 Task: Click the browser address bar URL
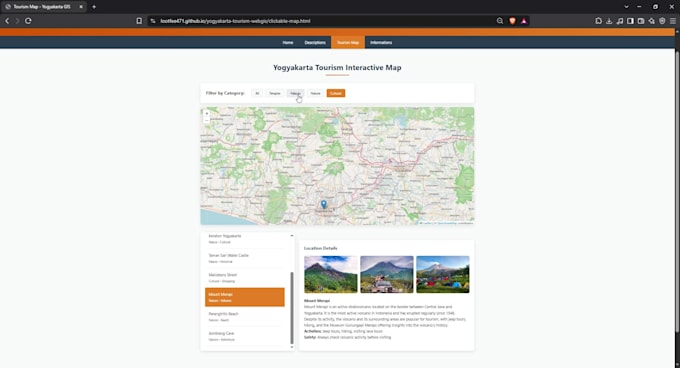pyautogui.click(x=235, y=21)
